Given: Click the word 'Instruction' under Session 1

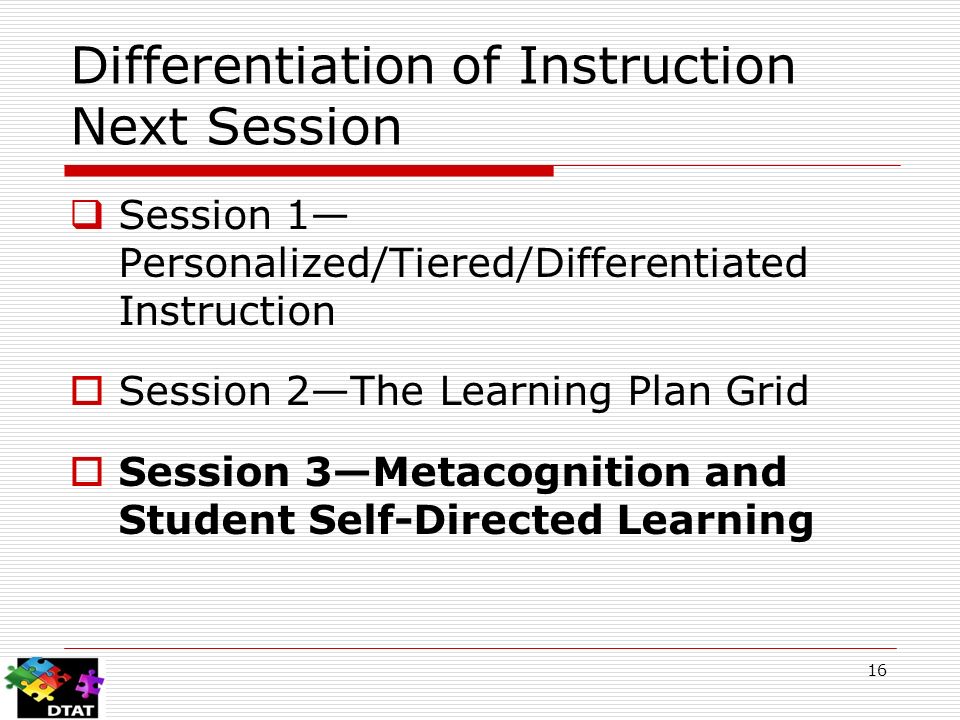Looking at the screenshot, I should point(227,311).
